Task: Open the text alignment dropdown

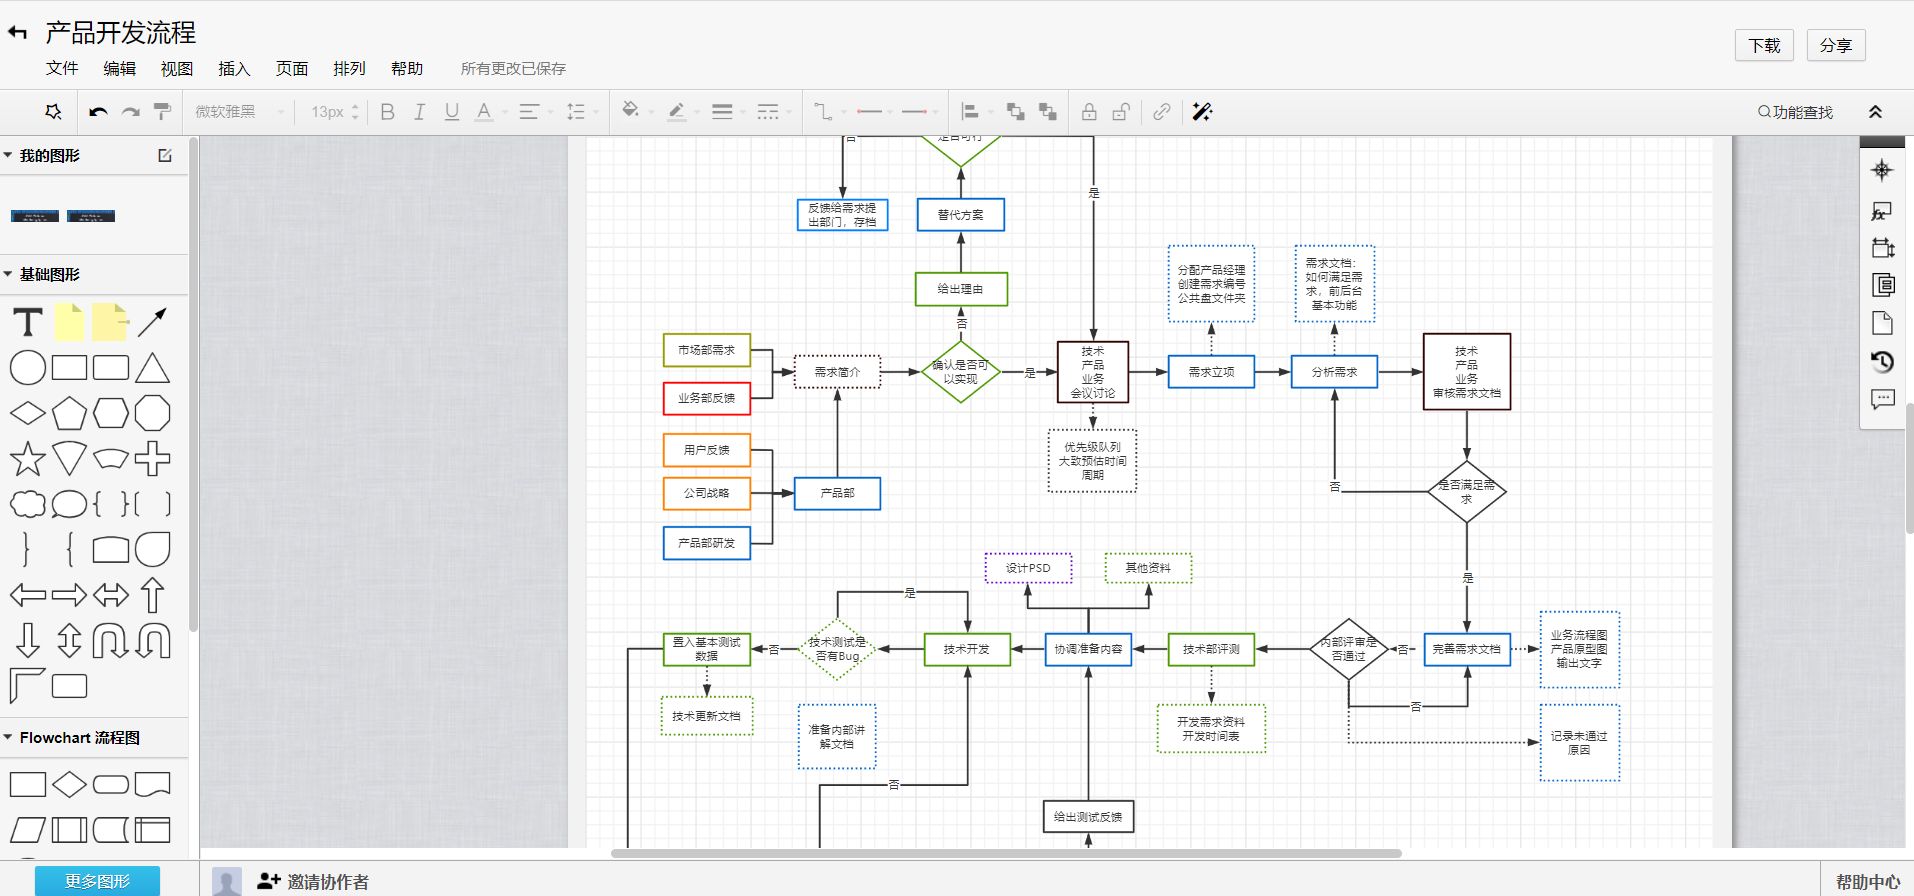Action: click(x=530, y=112)
